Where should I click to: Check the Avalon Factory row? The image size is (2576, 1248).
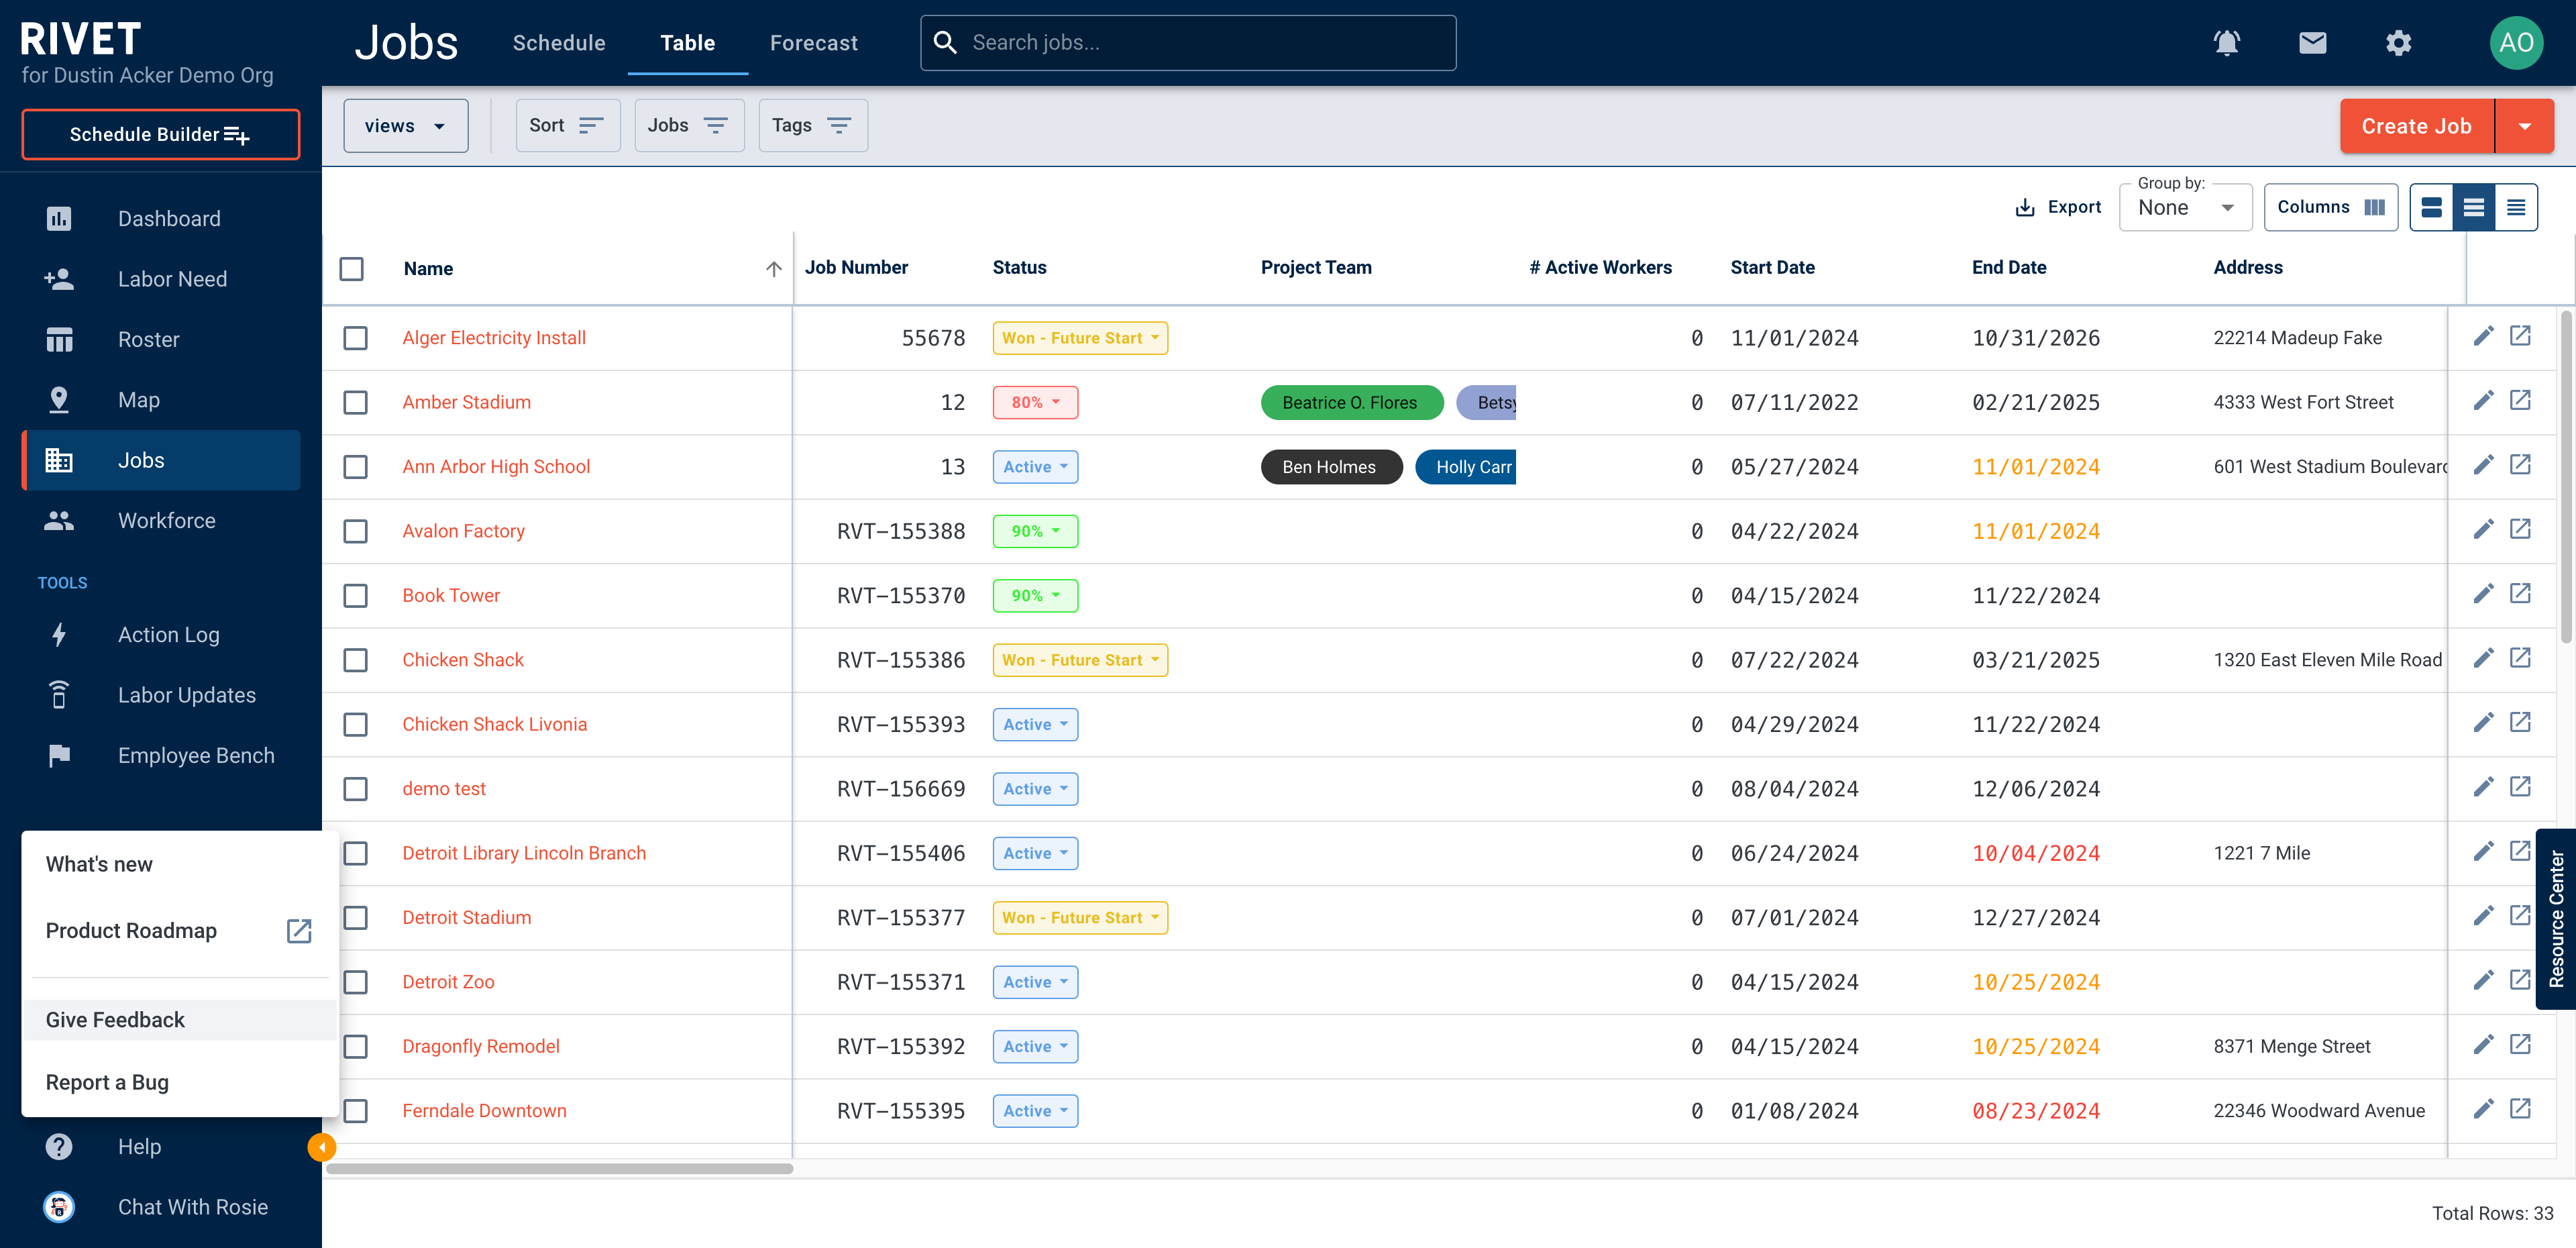coord(355,531)
